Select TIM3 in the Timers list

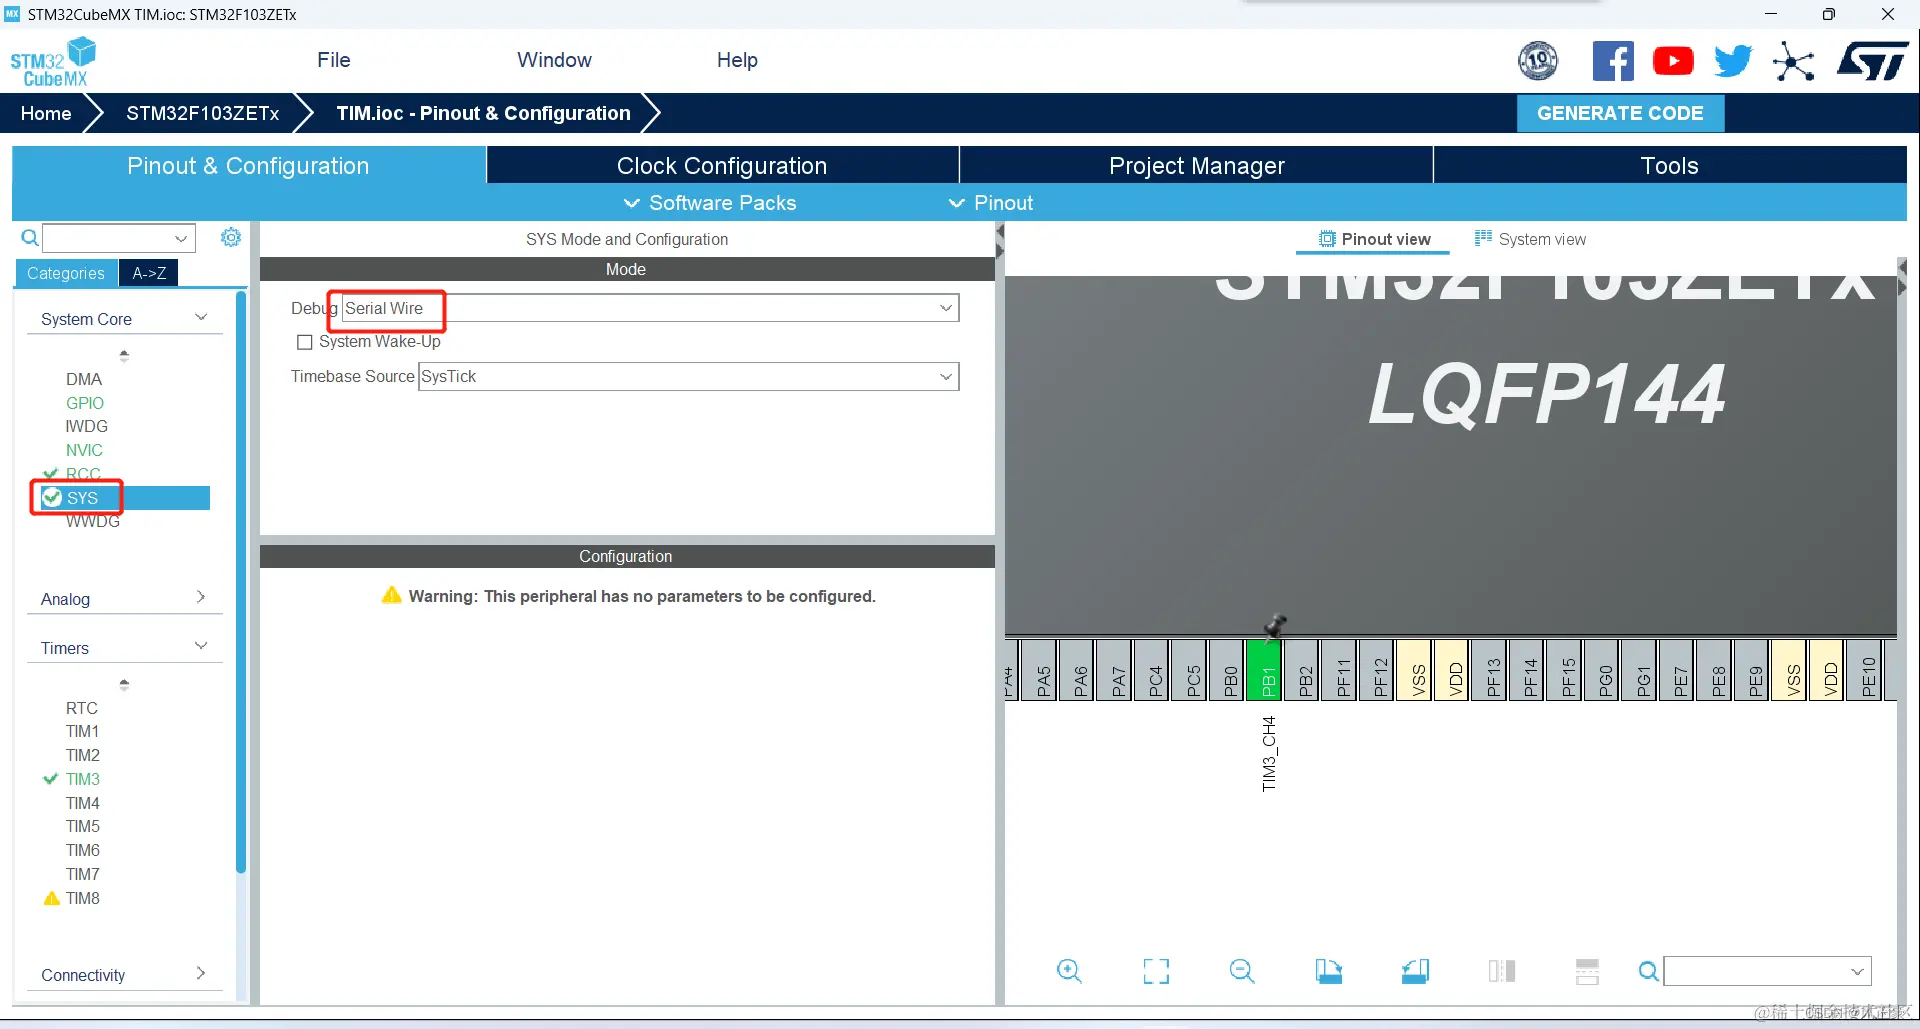(83, 779)
